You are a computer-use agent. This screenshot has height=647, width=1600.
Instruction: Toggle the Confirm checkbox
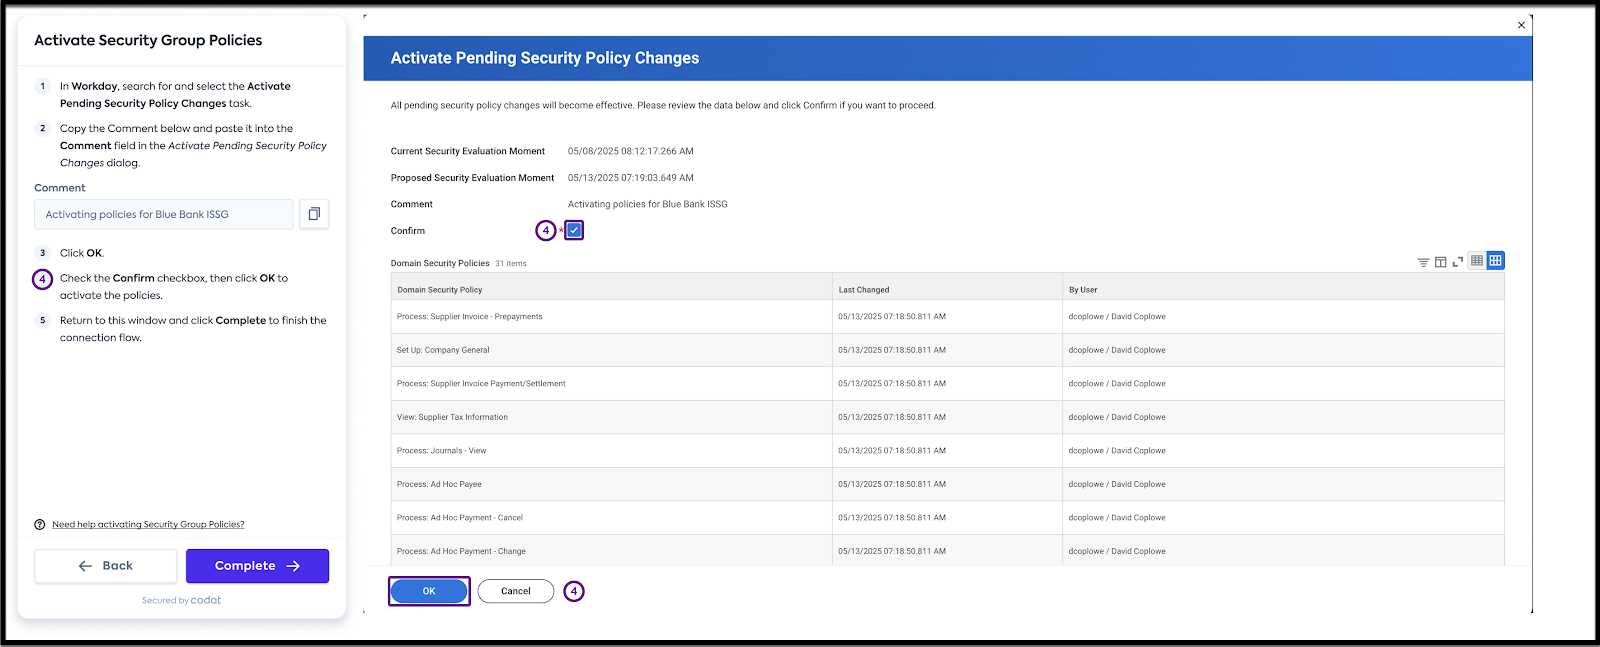pos(574,231)
